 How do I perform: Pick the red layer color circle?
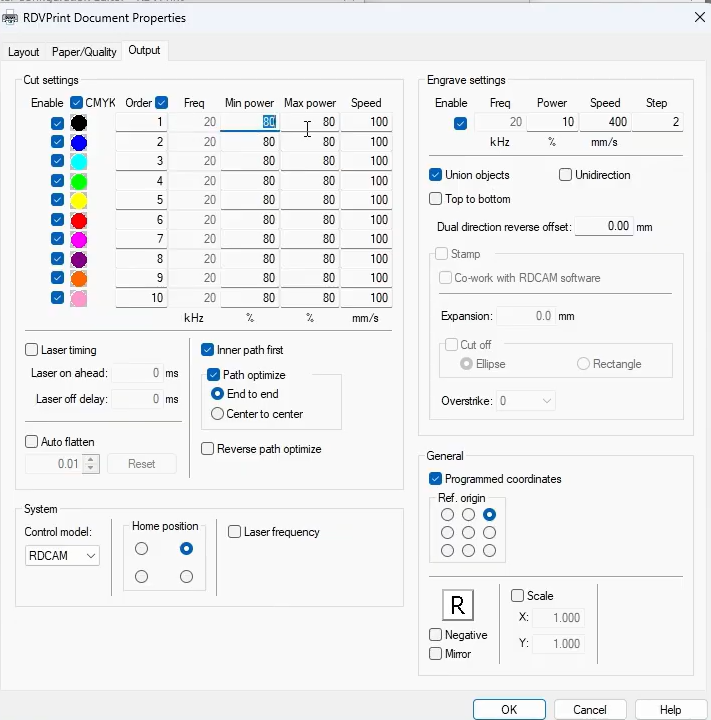tap(79, 220)
